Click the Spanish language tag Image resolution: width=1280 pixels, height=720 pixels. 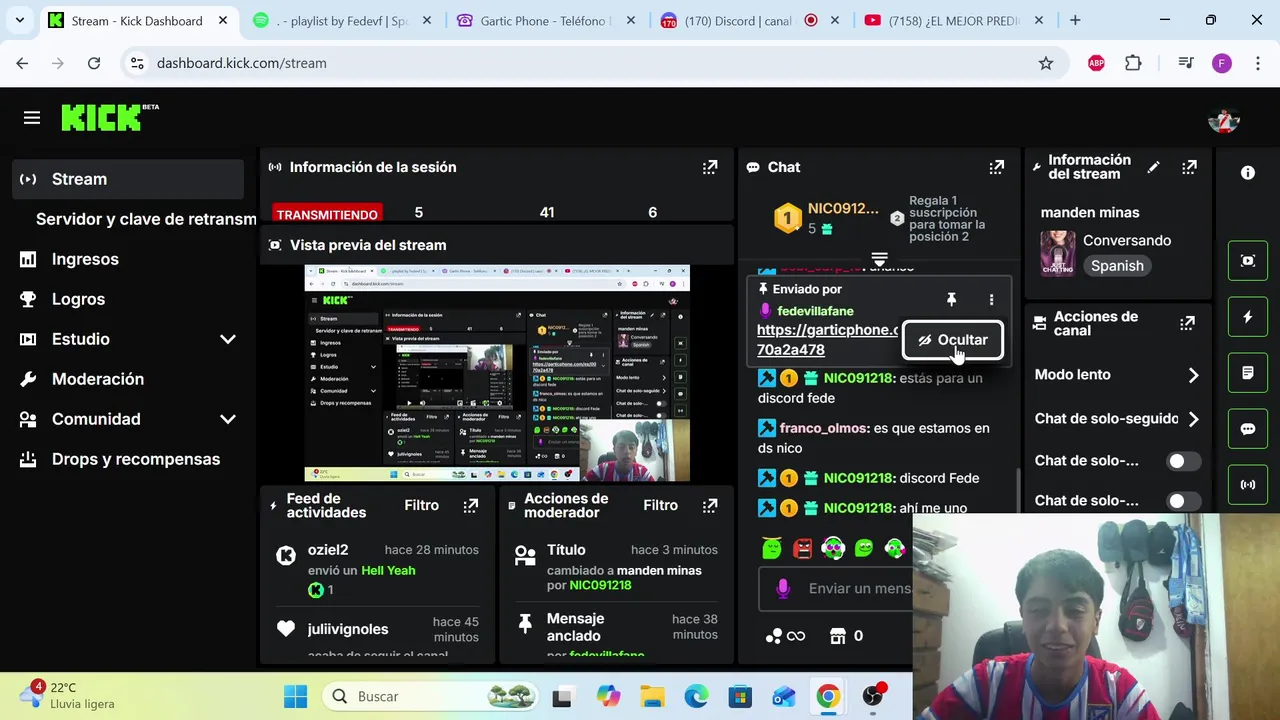1117,266
